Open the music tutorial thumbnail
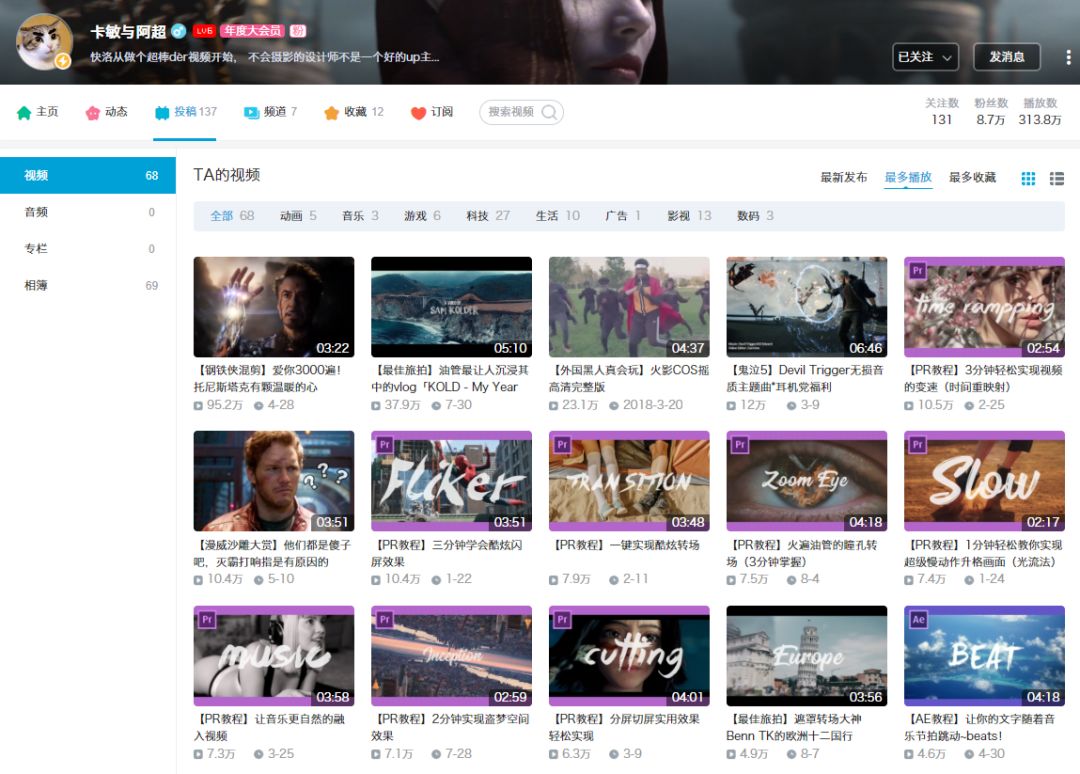This screenshot has height=774, width=1080. coord(274,656)
